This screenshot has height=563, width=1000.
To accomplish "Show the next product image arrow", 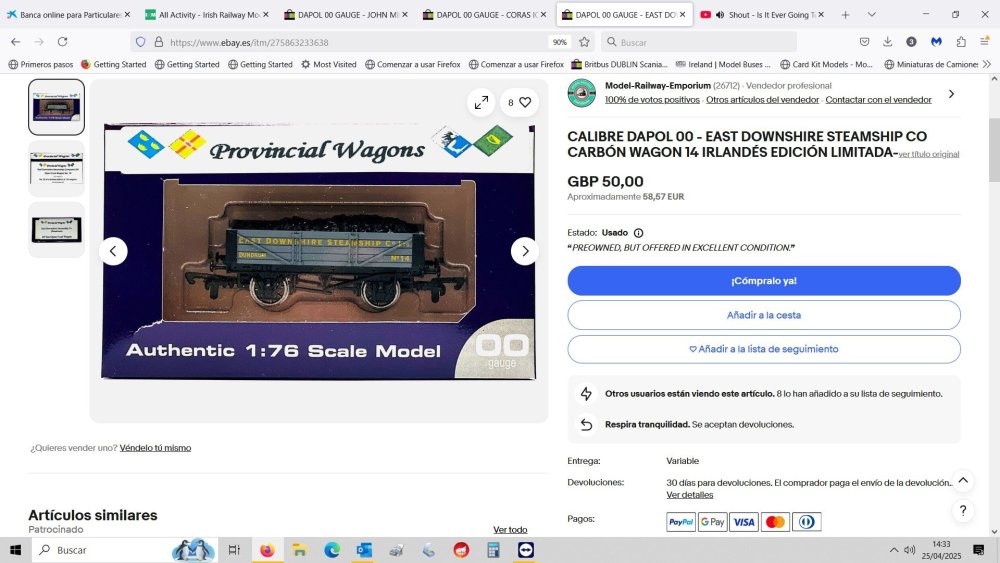I will (x=525, y=251).
